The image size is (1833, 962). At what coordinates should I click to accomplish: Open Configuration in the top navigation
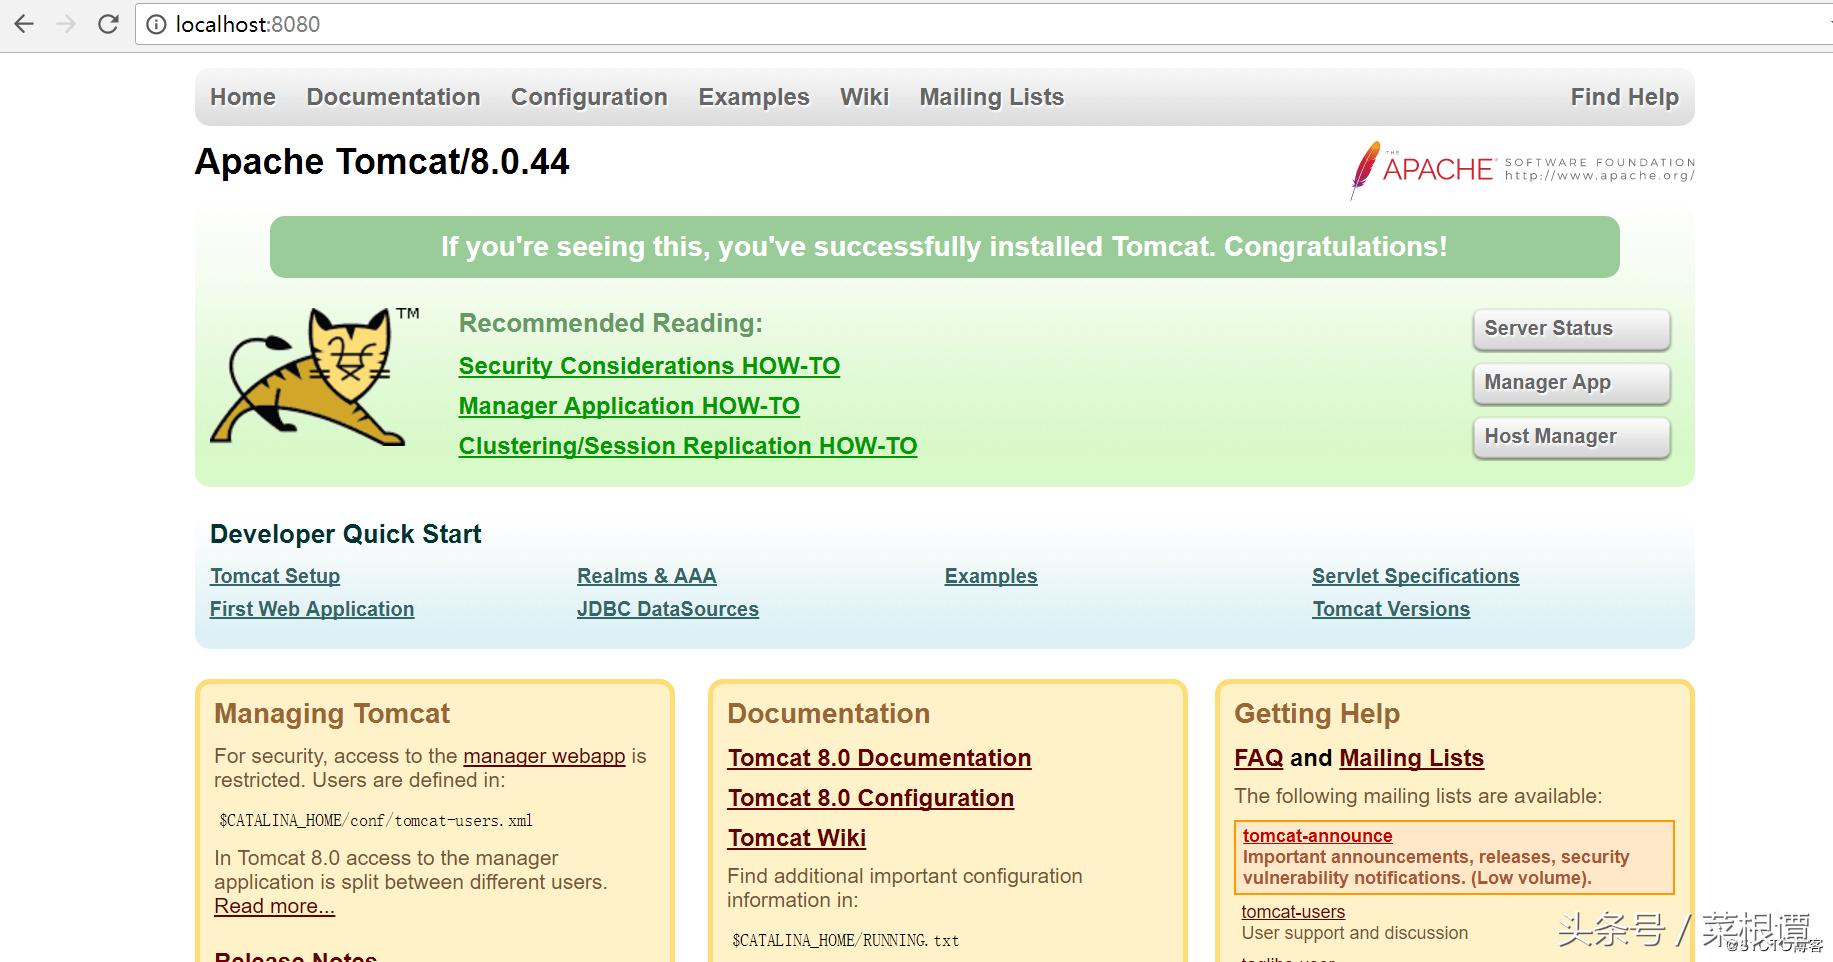pyautogui.click(x=589, y=97)
